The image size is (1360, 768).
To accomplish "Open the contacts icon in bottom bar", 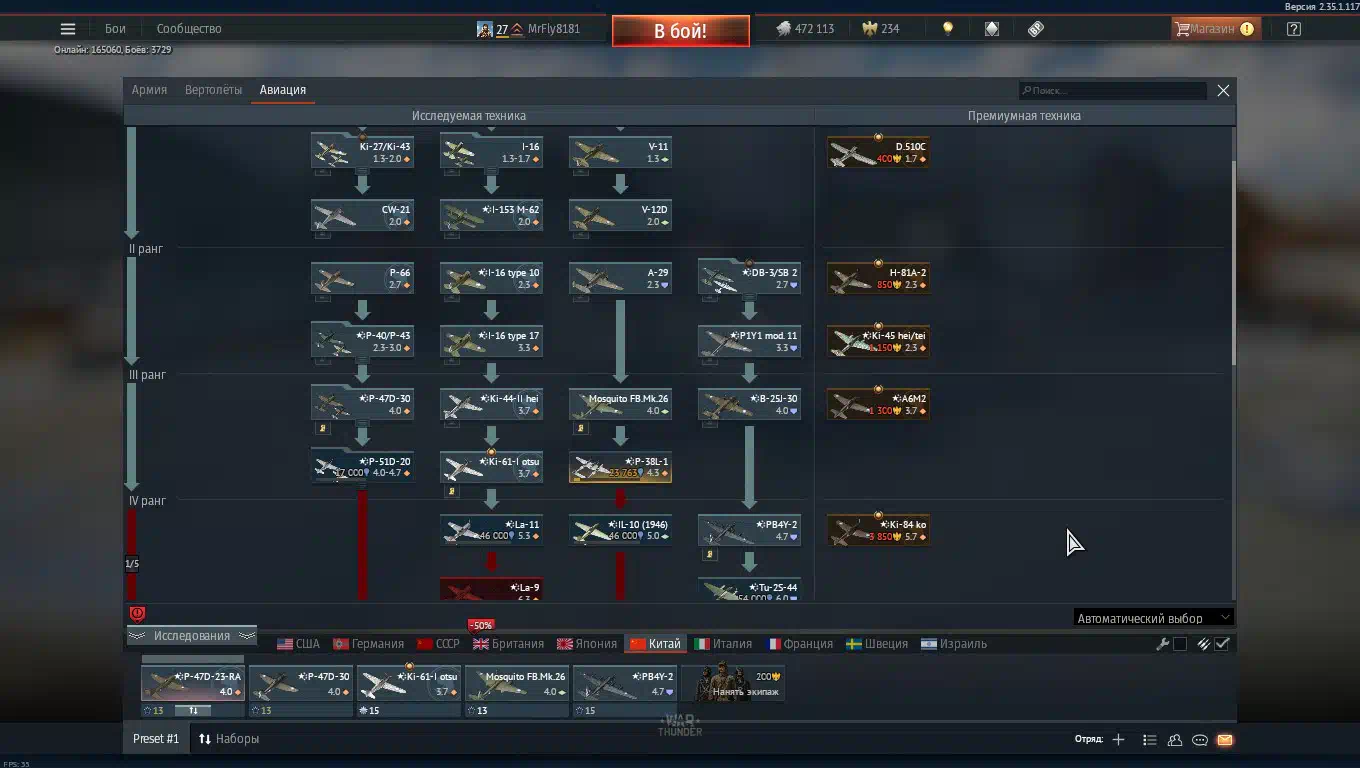I will coord(1175,740).
